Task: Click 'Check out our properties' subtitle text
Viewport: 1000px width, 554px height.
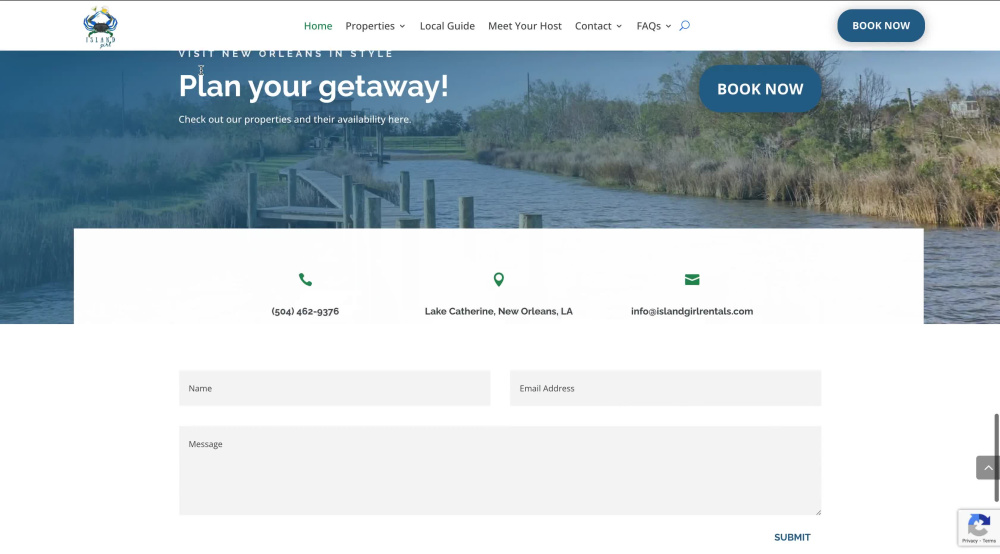Action: 295,119
